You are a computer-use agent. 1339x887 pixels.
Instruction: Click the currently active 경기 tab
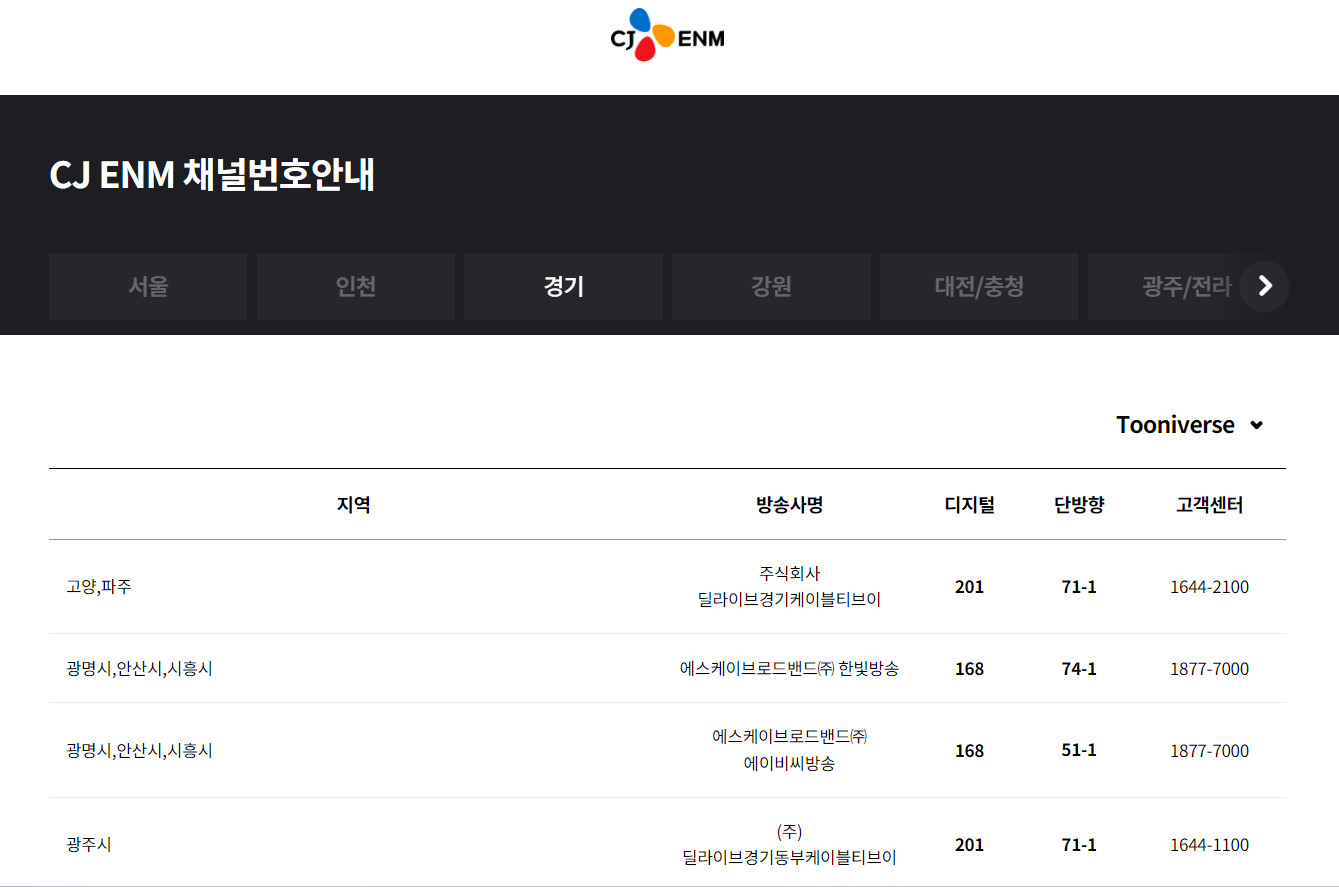coord(563,286)
